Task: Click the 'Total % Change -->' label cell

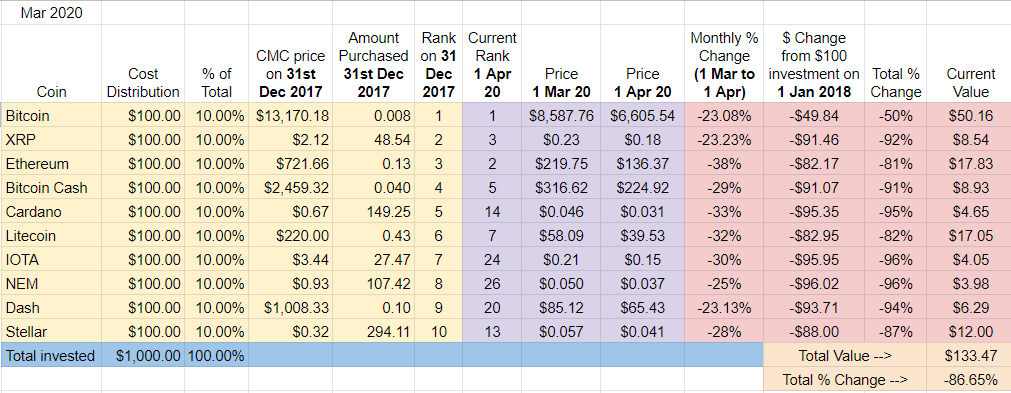Action: coord(845,380)
